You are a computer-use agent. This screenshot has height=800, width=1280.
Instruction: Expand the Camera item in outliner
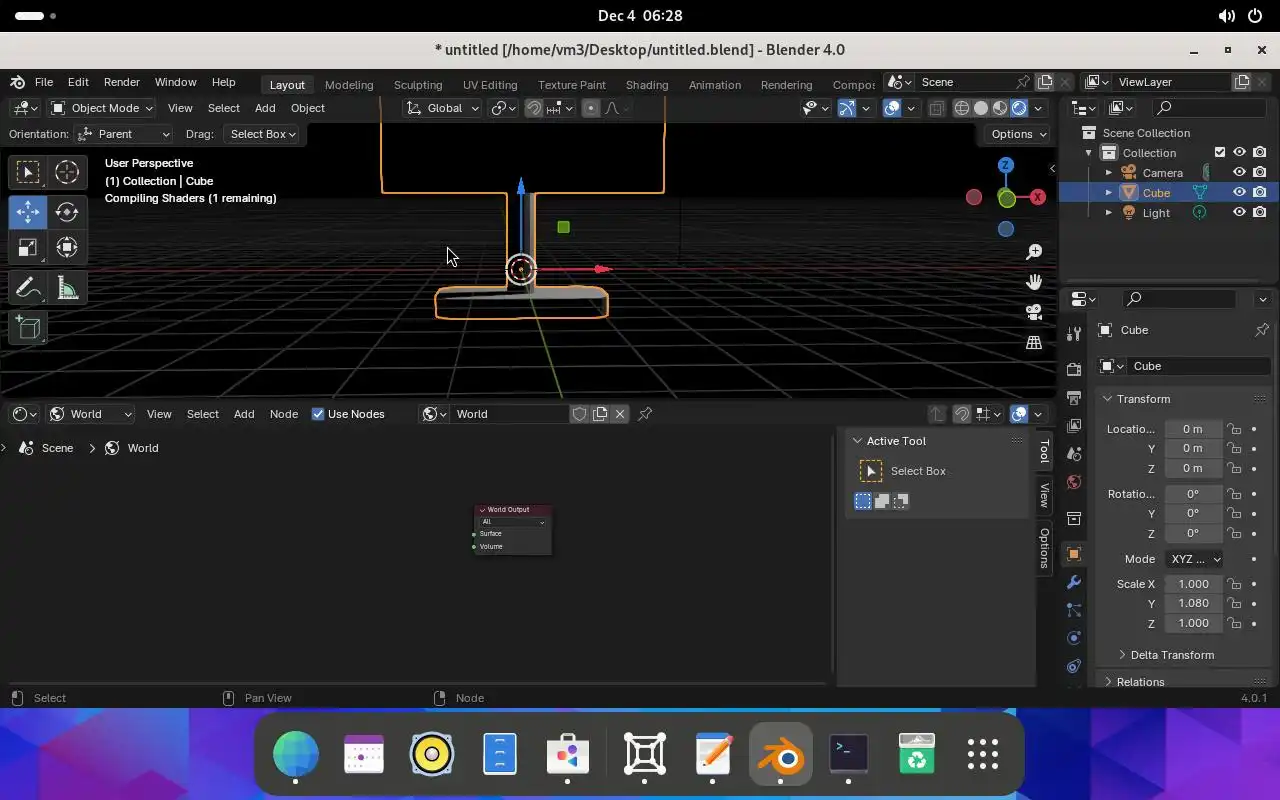point(1109,173)
